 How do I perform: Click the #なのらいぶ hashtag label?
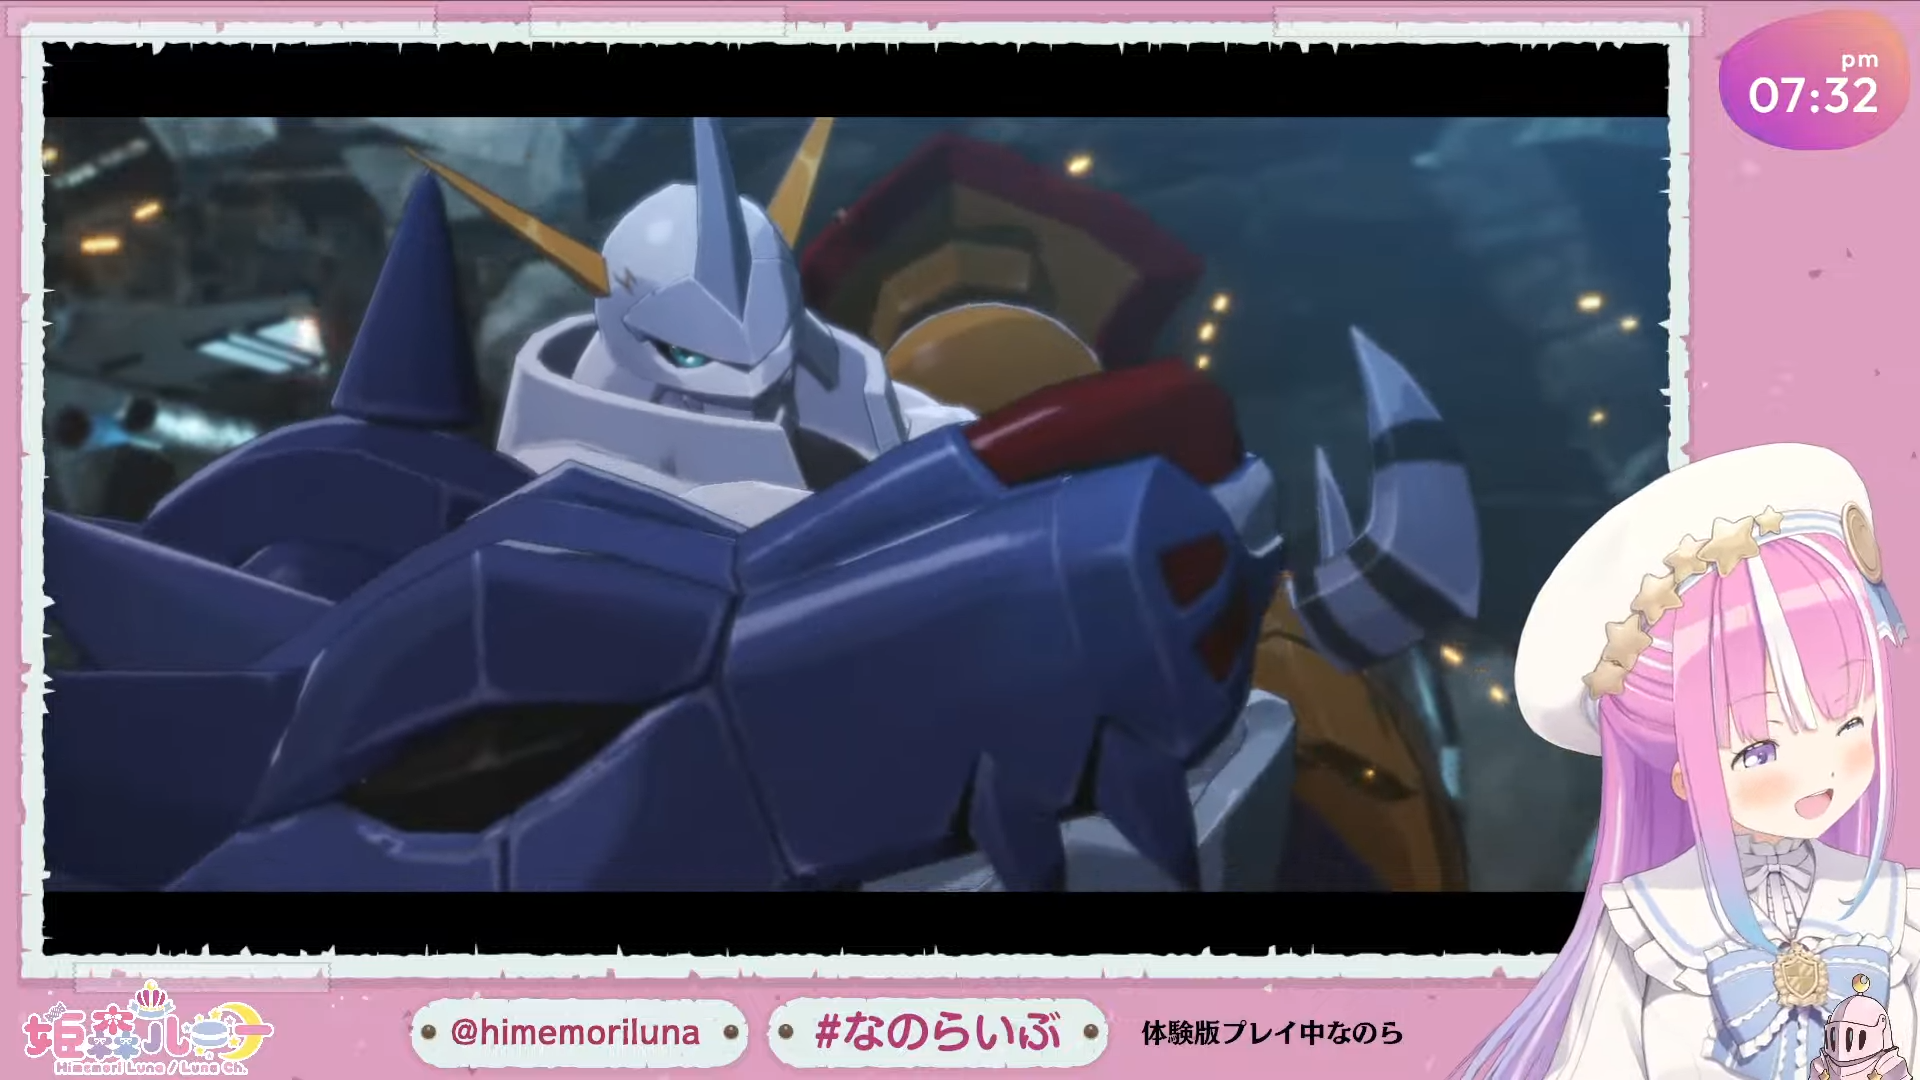tap(937, 1032)
